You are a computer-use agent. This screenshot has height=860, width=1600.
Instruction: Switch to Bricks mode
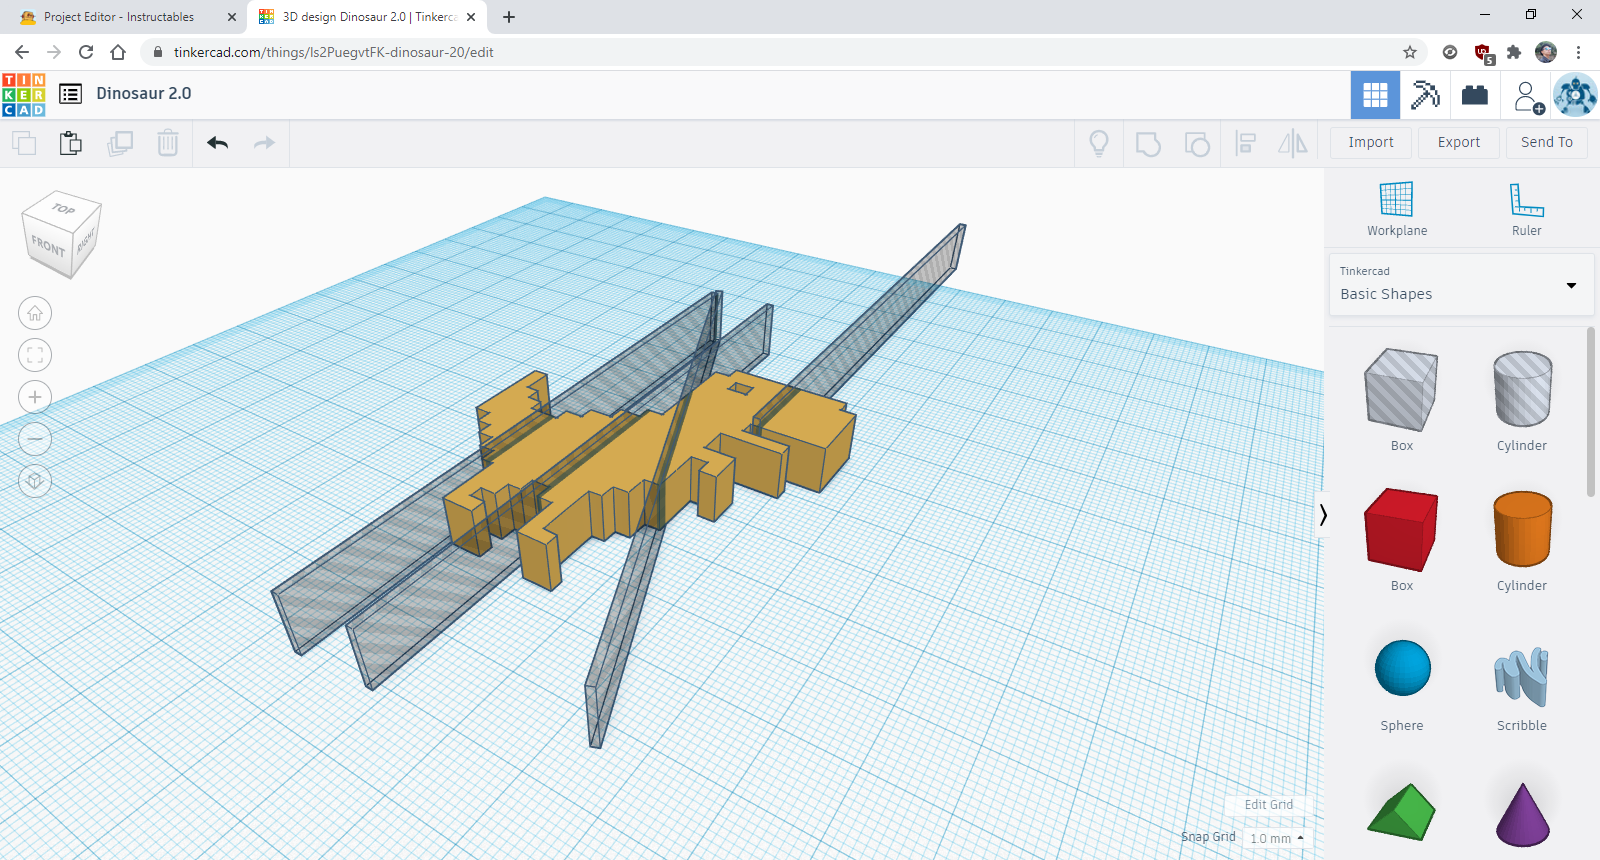coord(1475,95)
